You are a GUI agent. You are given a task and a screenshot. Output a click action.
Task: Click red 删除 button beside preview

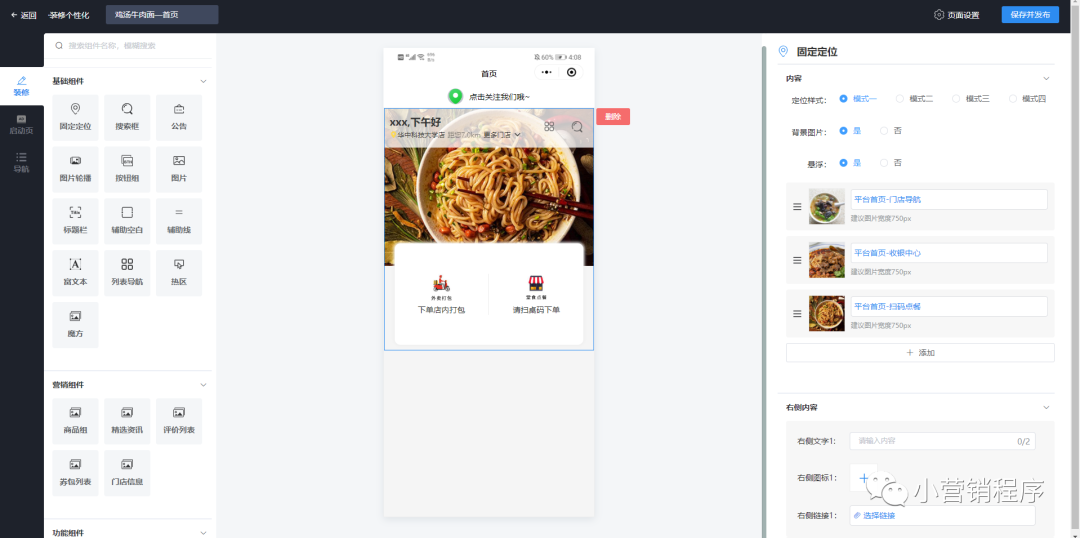tap(613, 116)
